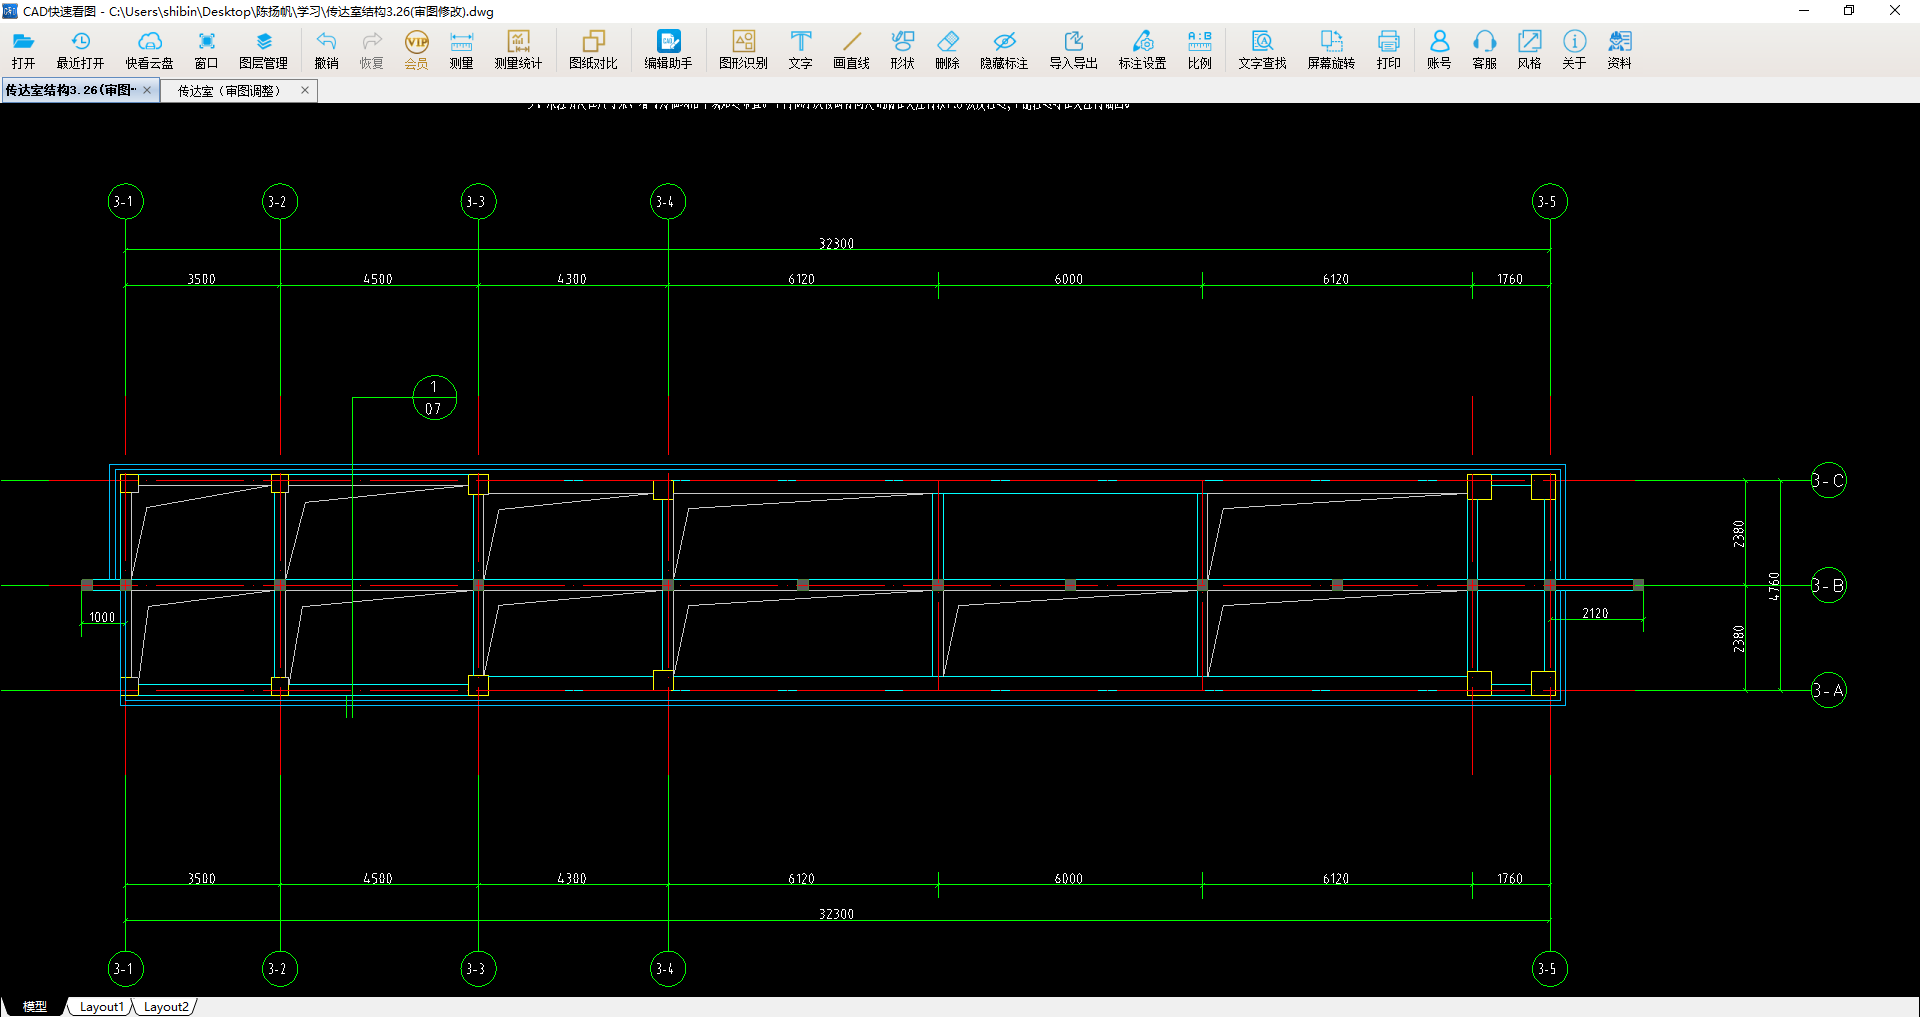Rotate the screen with 屏幕旋转
1920x1017 pixels.
point(1331,49)
